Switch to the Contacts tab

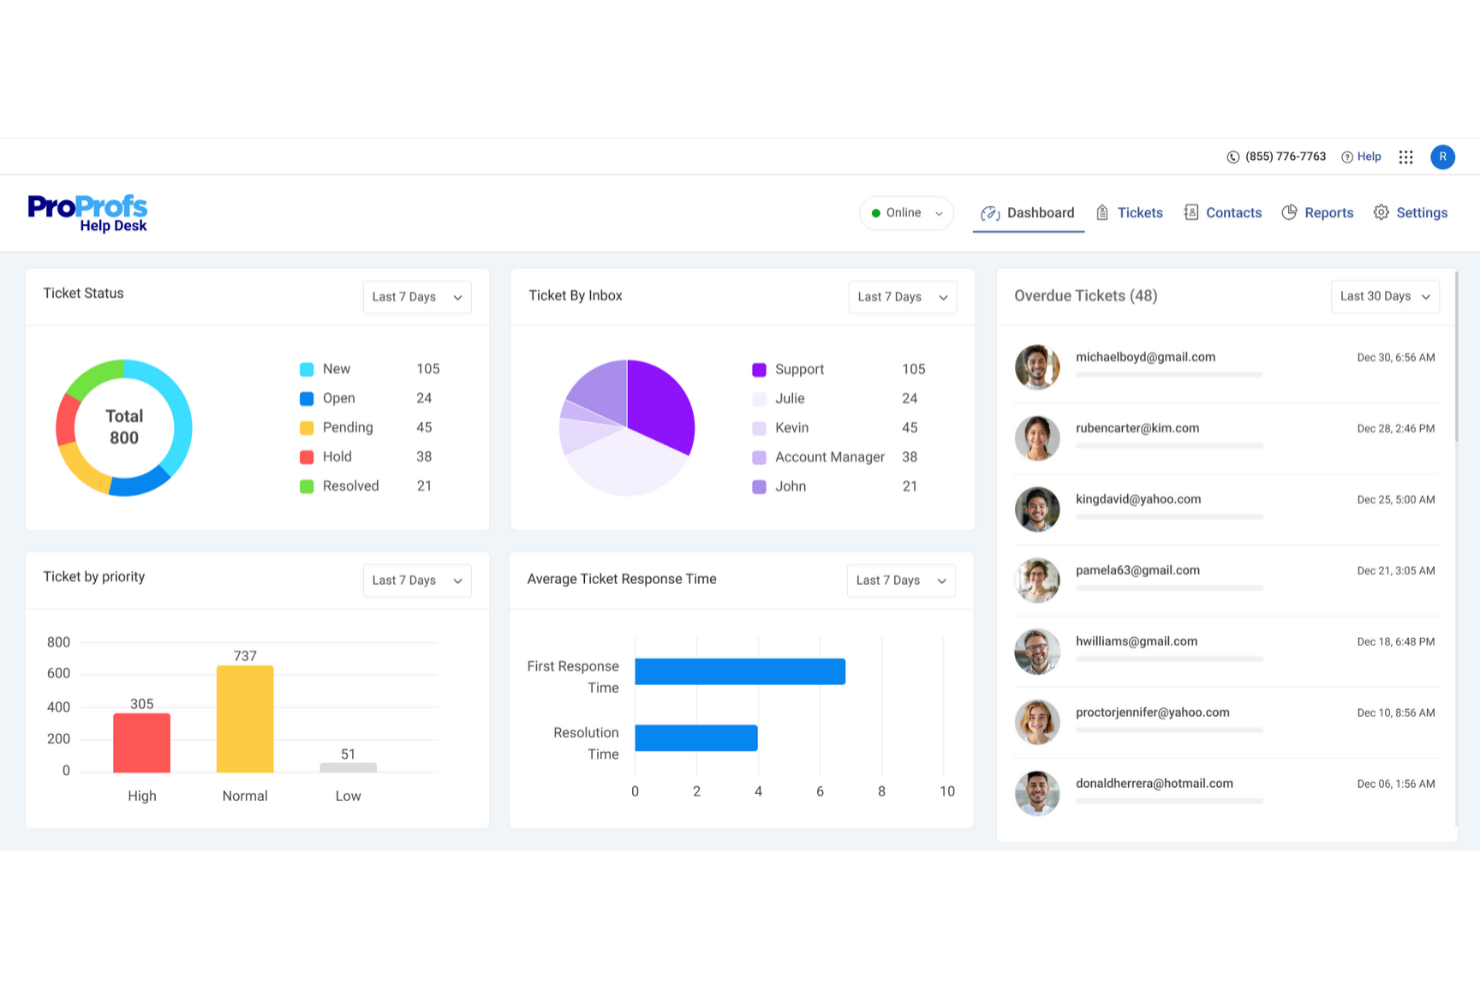(x=1222, y=213)
